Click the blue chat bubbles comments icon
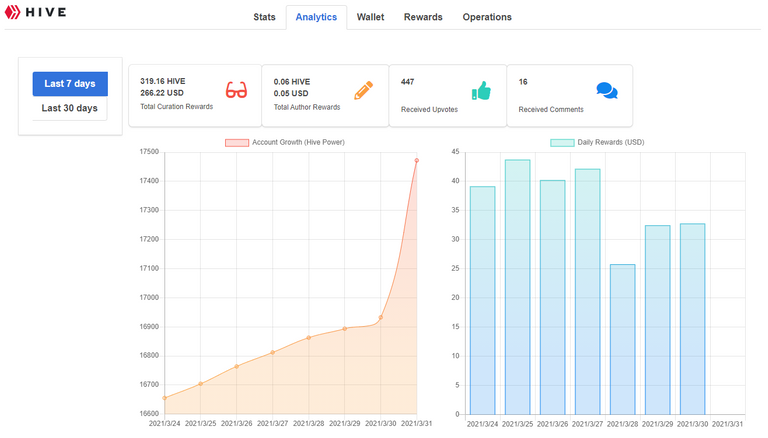 [x=607, y=91]
